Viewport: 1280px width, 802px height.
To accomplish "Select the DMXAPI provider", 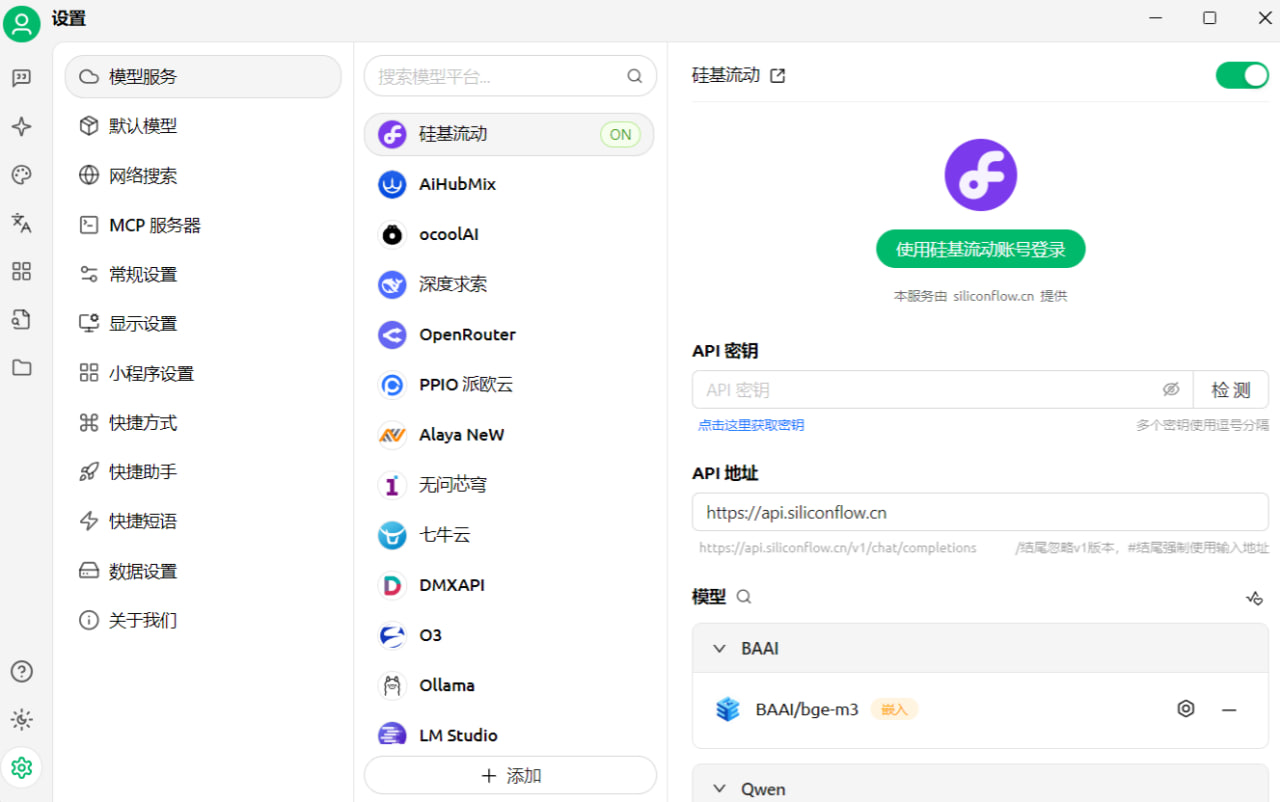I will tap(509, 585).
